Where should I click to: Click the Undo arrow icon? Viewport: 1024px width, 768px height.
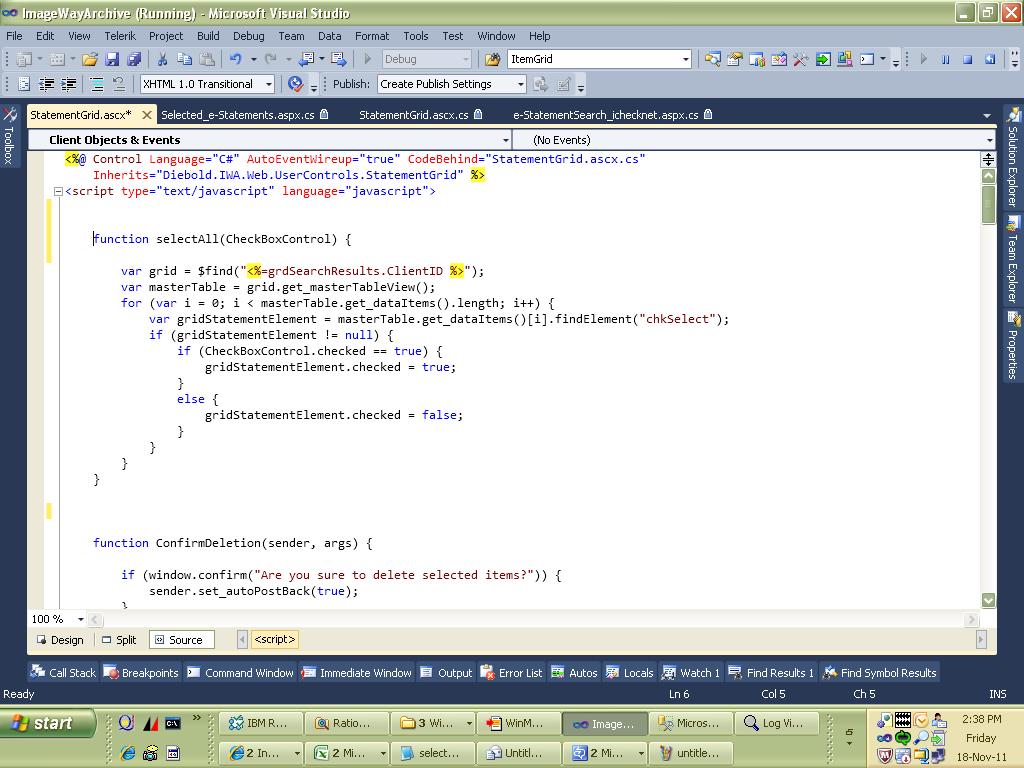tap(235, 59)
